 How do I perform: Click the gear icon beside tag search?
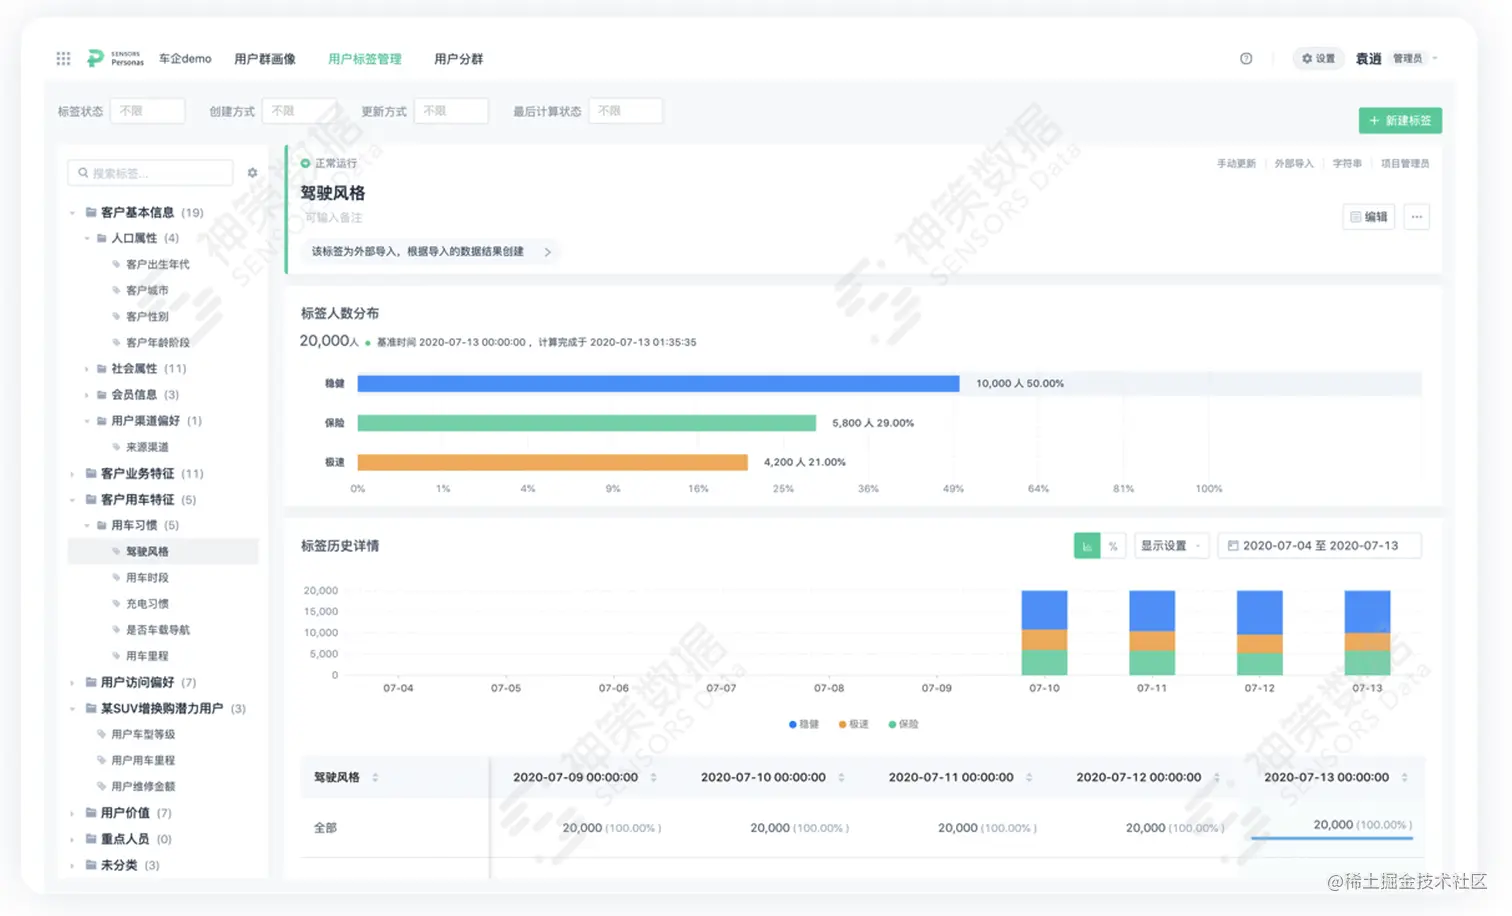point(252,173)
